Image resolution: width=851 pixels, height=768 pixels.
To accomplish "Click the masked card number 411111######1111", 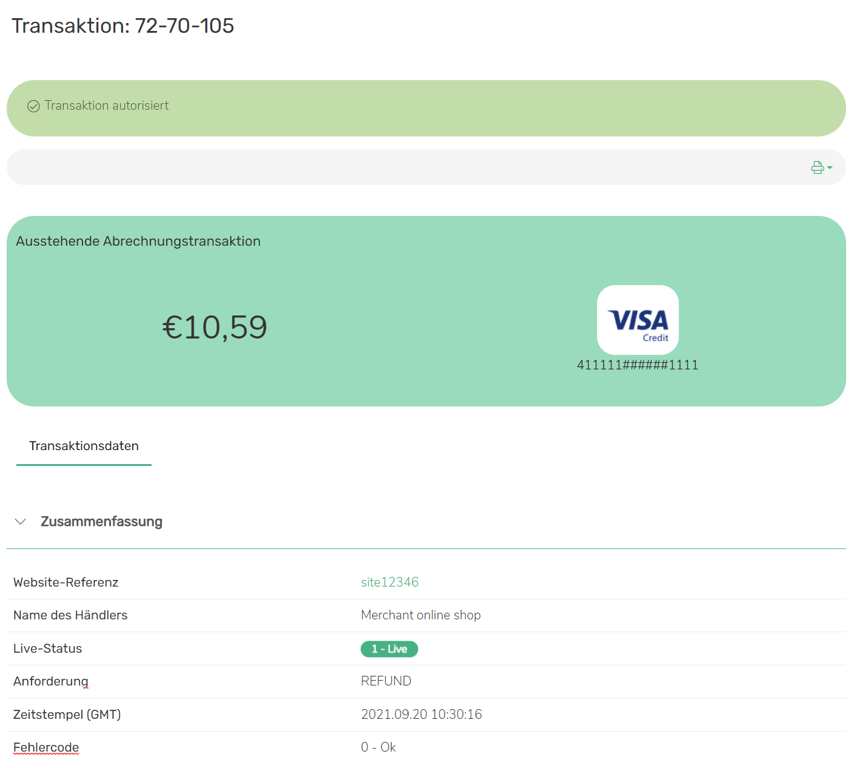I will coord(637,365).
